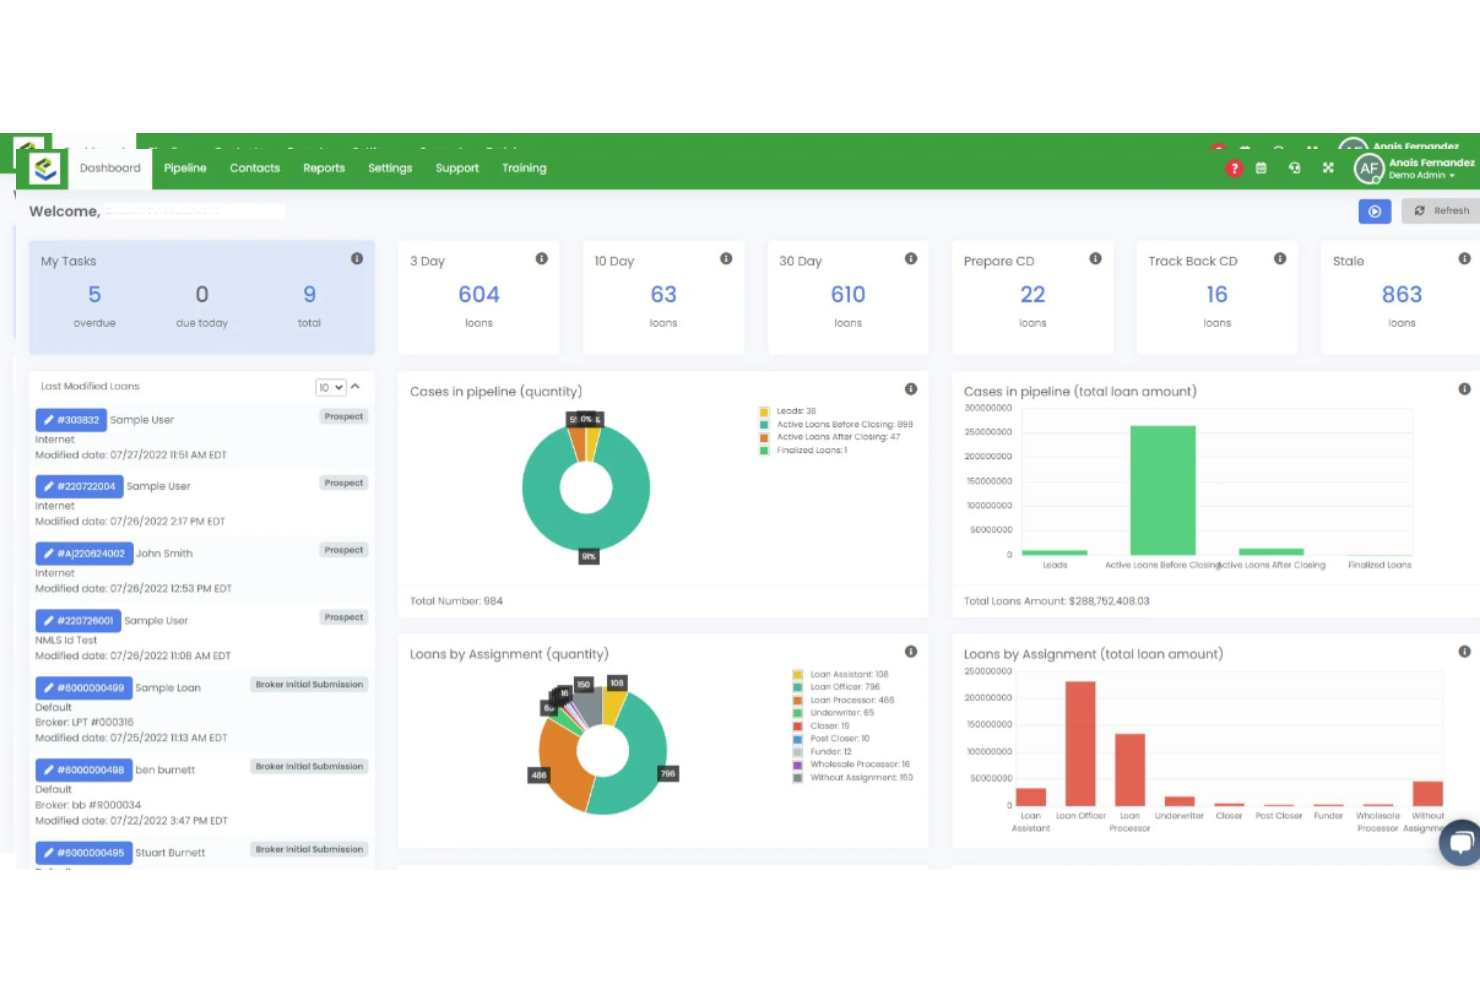Image resolution: width=1480 pixels, height=987 pixels.
Task: Open the calendar icon in header
Action: [x=1261, y=168]
